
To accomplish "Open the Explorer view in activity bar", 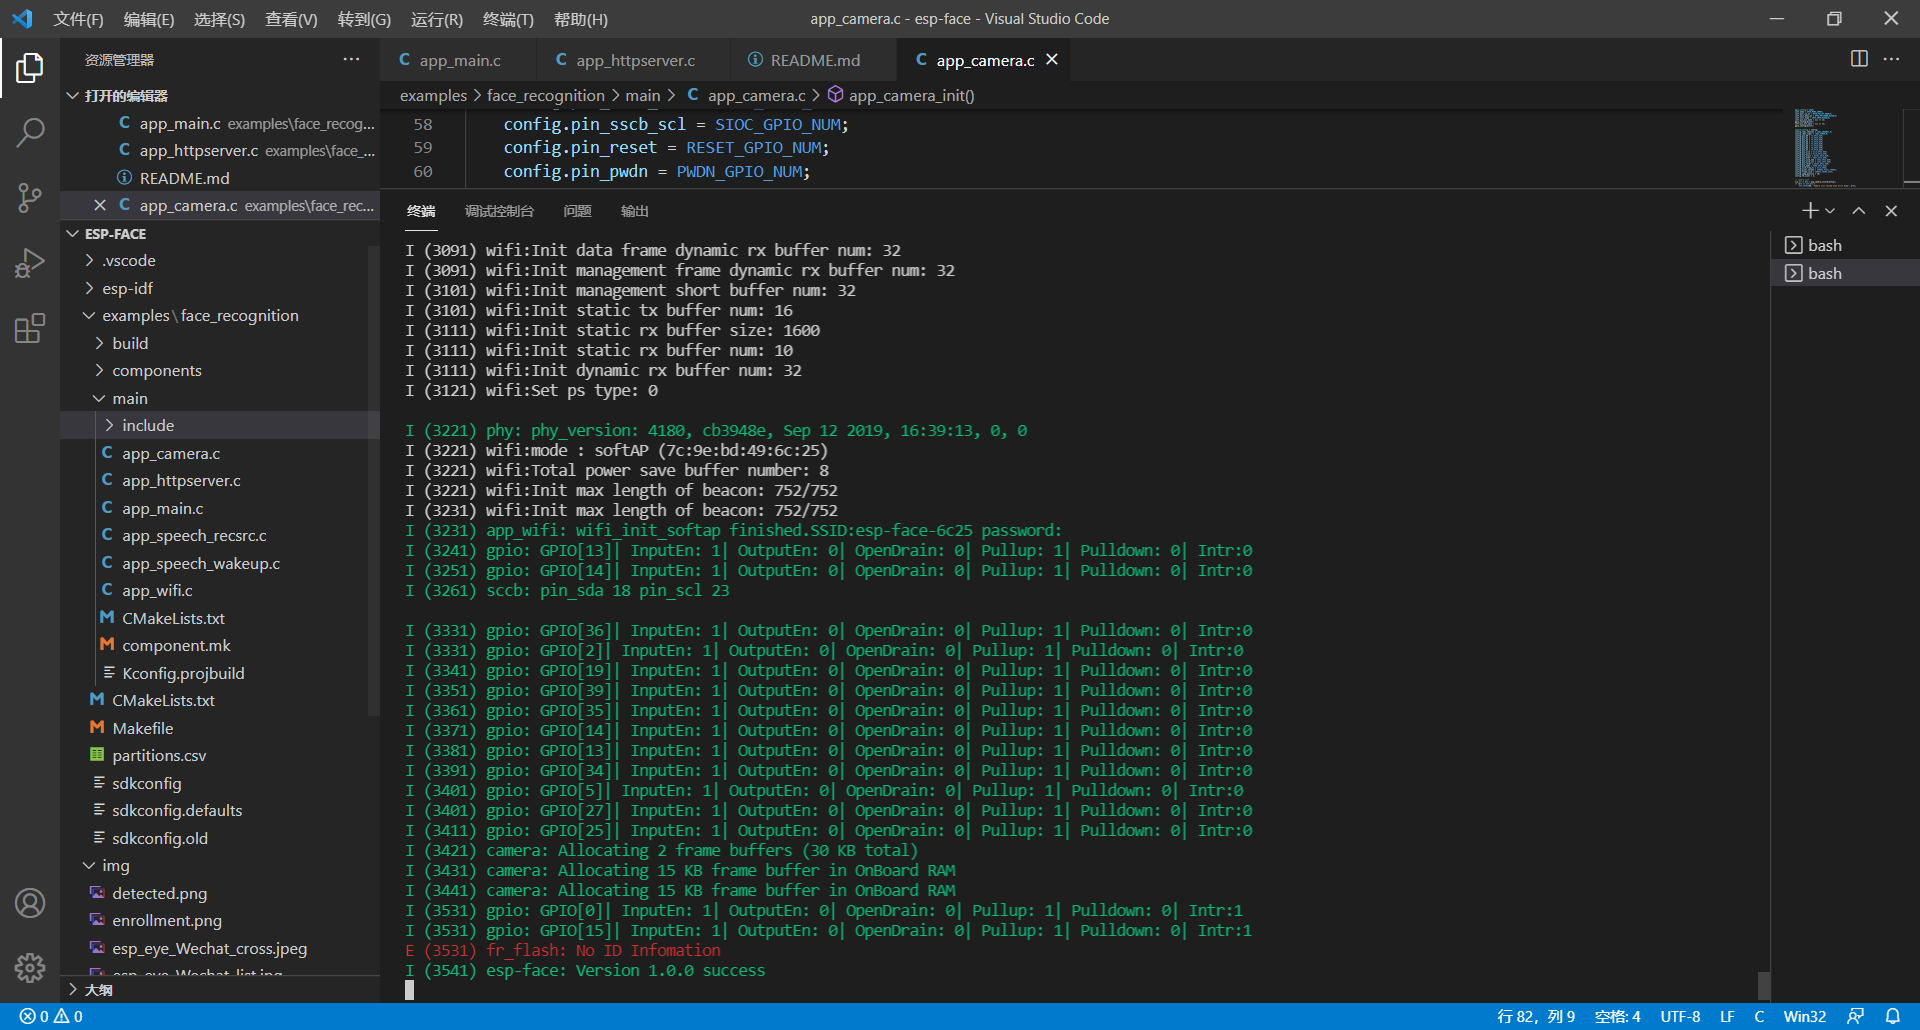I will (30, 68).
